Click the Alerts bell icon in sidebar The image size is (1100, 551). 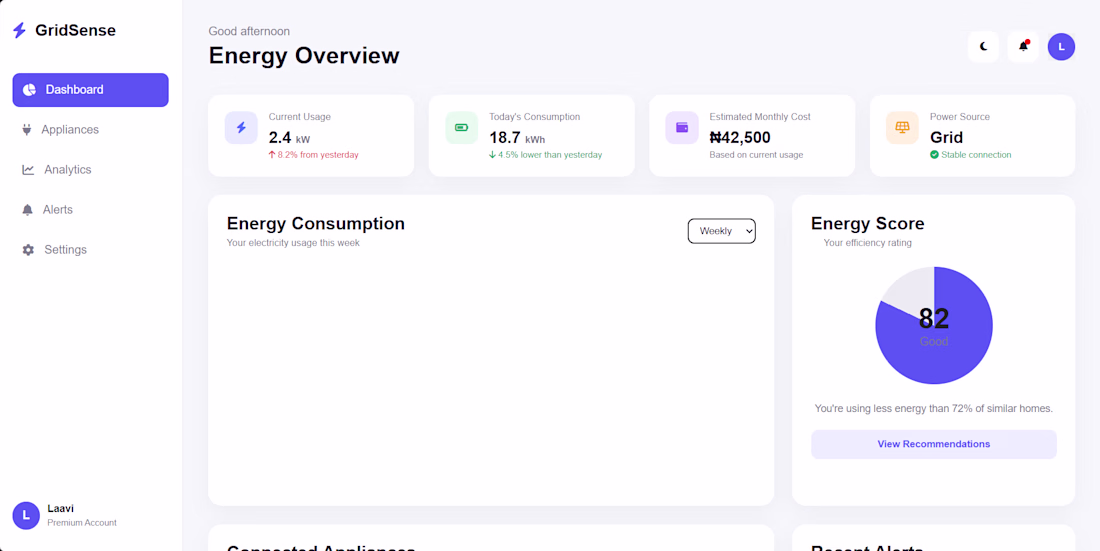click(x=27, y=210)
